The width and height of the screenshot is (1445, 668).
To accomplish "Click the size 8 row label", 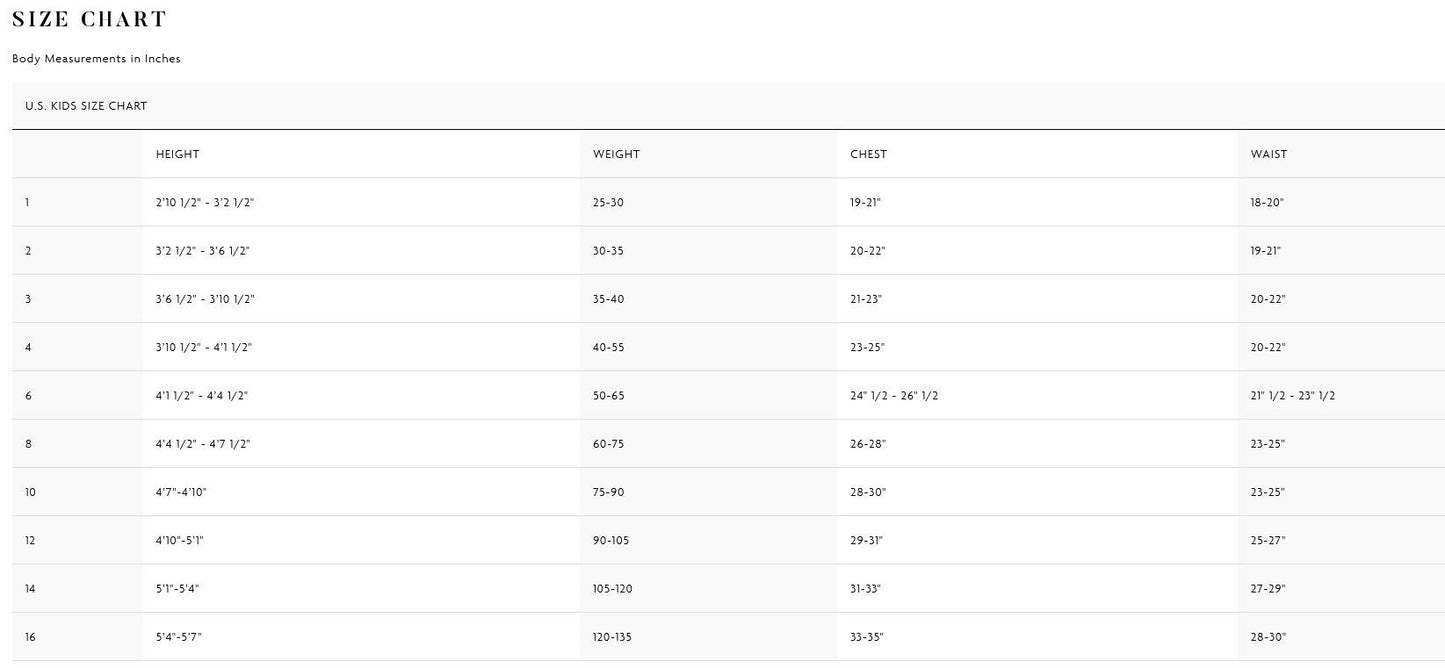I will [29, 444].
